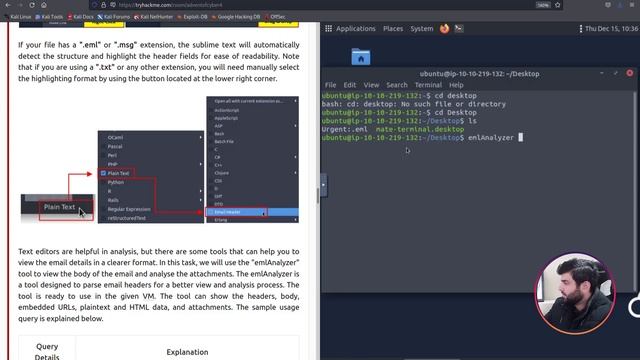Open the terminal Edit menu
The width and height of the screenshot is (640, 360).
click(x=349, y=85)
